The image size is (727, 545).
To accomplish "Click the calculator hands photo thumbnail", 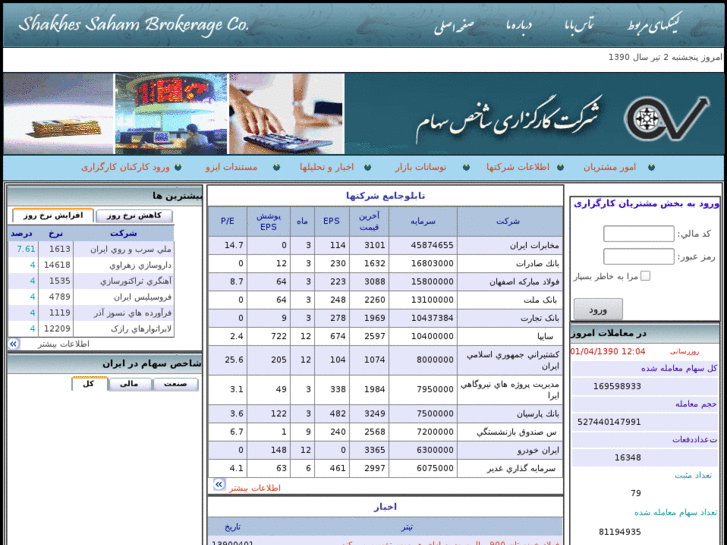I will pos(287,114).
